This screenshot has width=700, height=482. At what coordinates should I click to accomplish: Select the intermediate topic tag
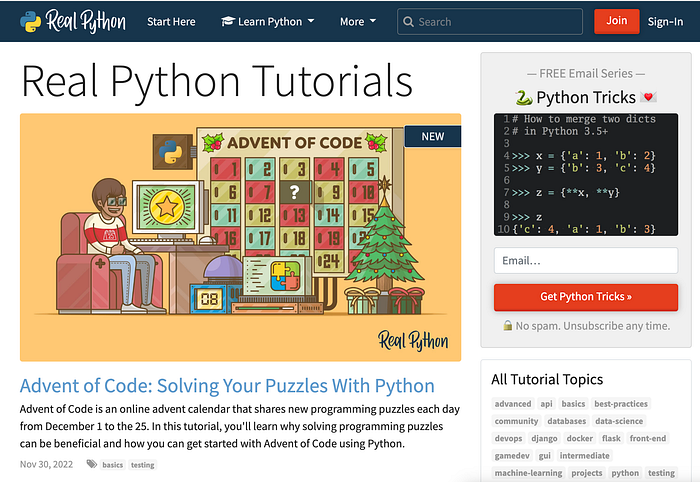[584, 456]
